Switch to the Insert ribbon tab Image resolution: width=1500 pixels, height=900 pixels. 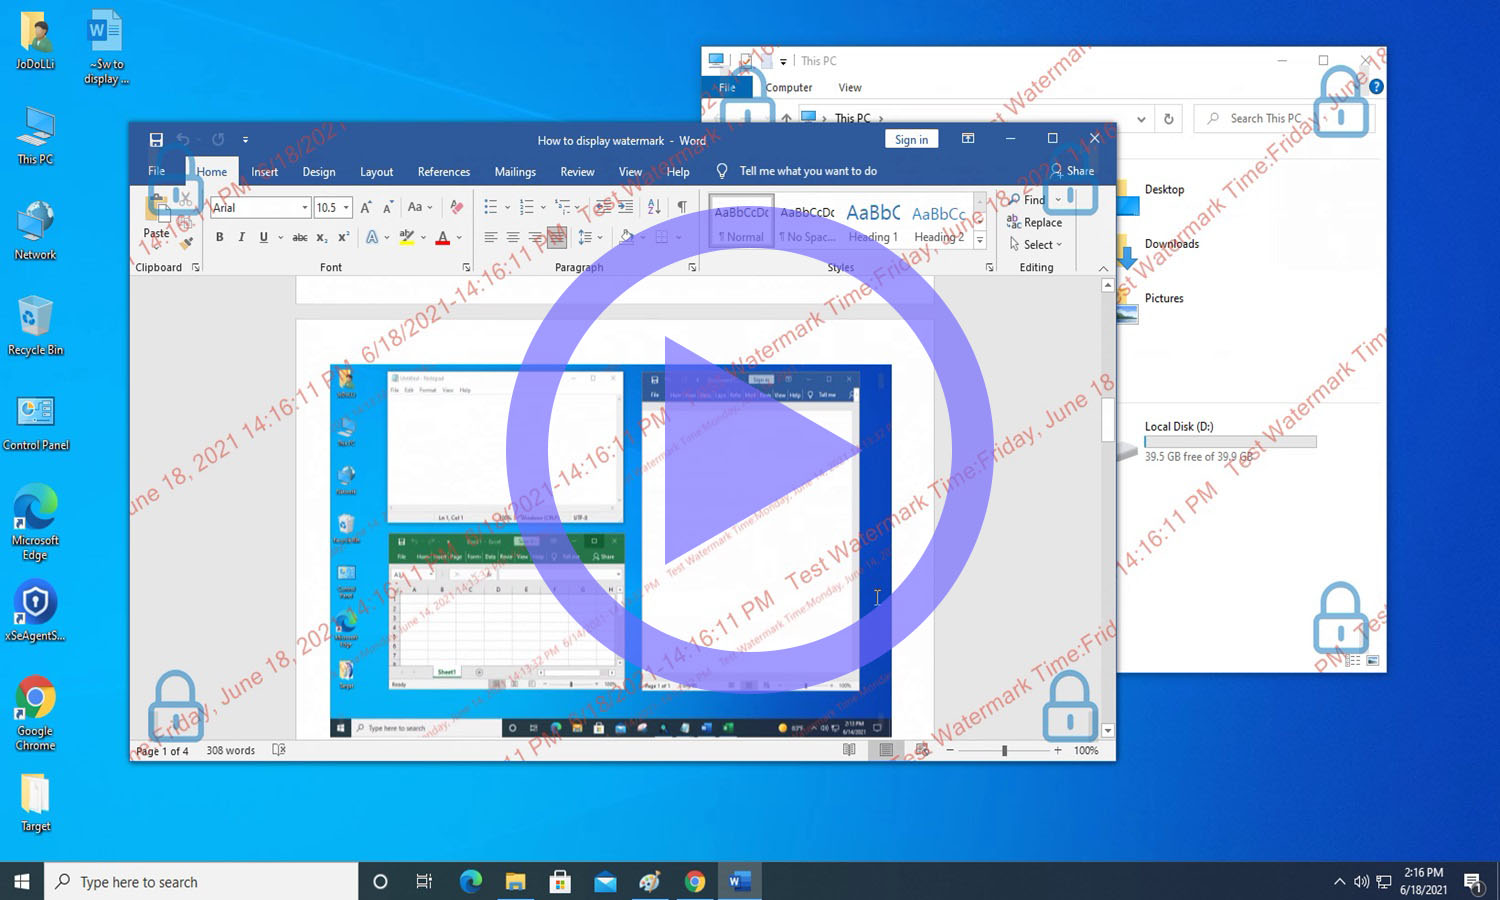pyautogui.click(x=264, y=172)
